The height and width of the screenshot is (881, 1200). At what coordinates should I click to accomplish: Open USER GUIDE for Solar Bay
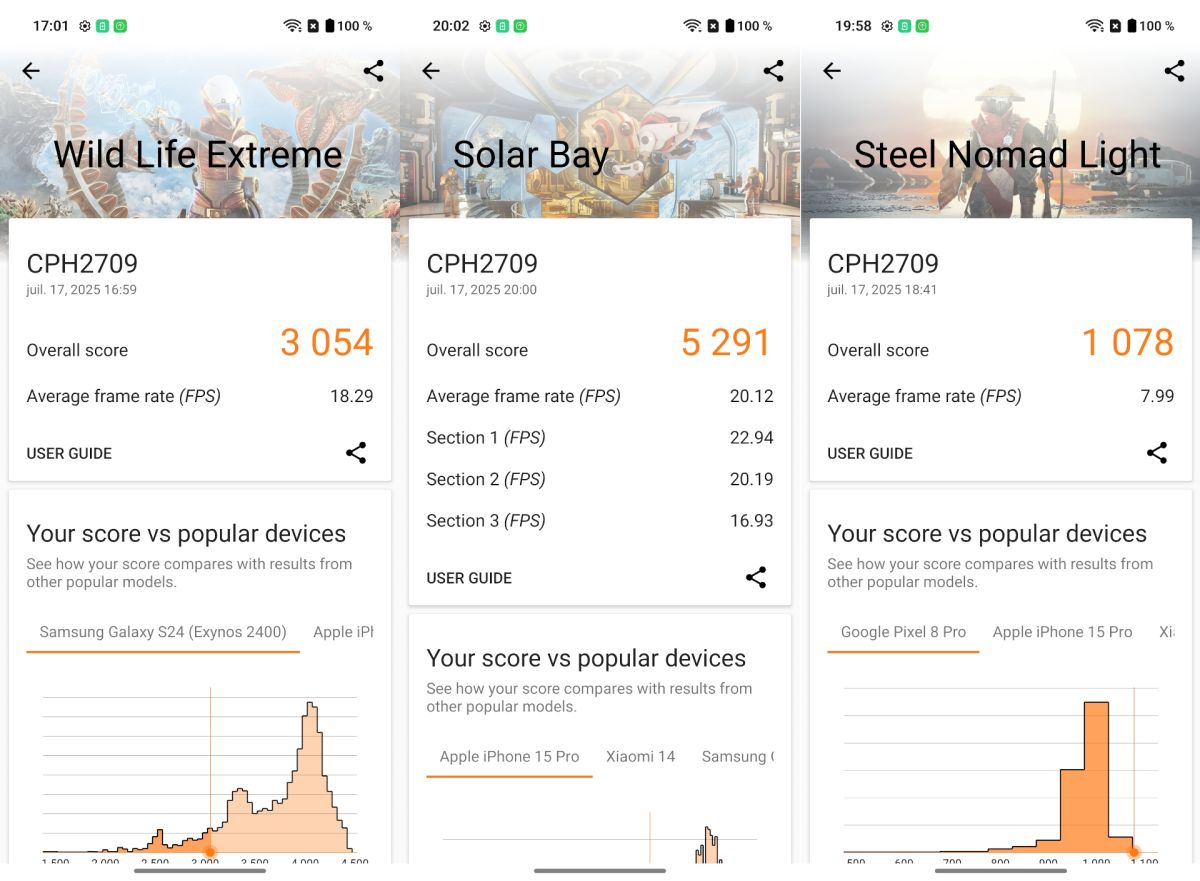[469, 578]
